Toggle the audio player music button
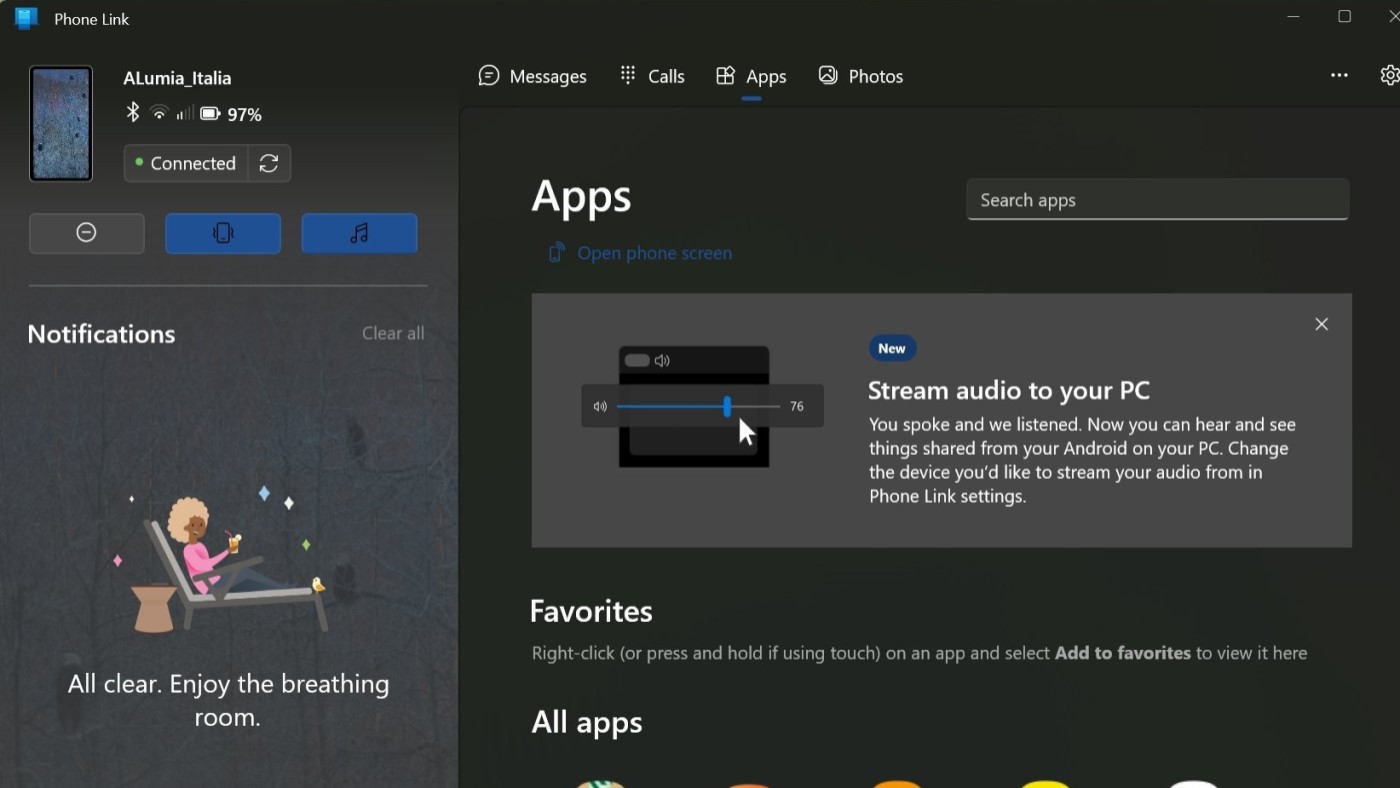Image resolution: width=1400 pixels, height=788 pixels. click(x=359, y=233)
